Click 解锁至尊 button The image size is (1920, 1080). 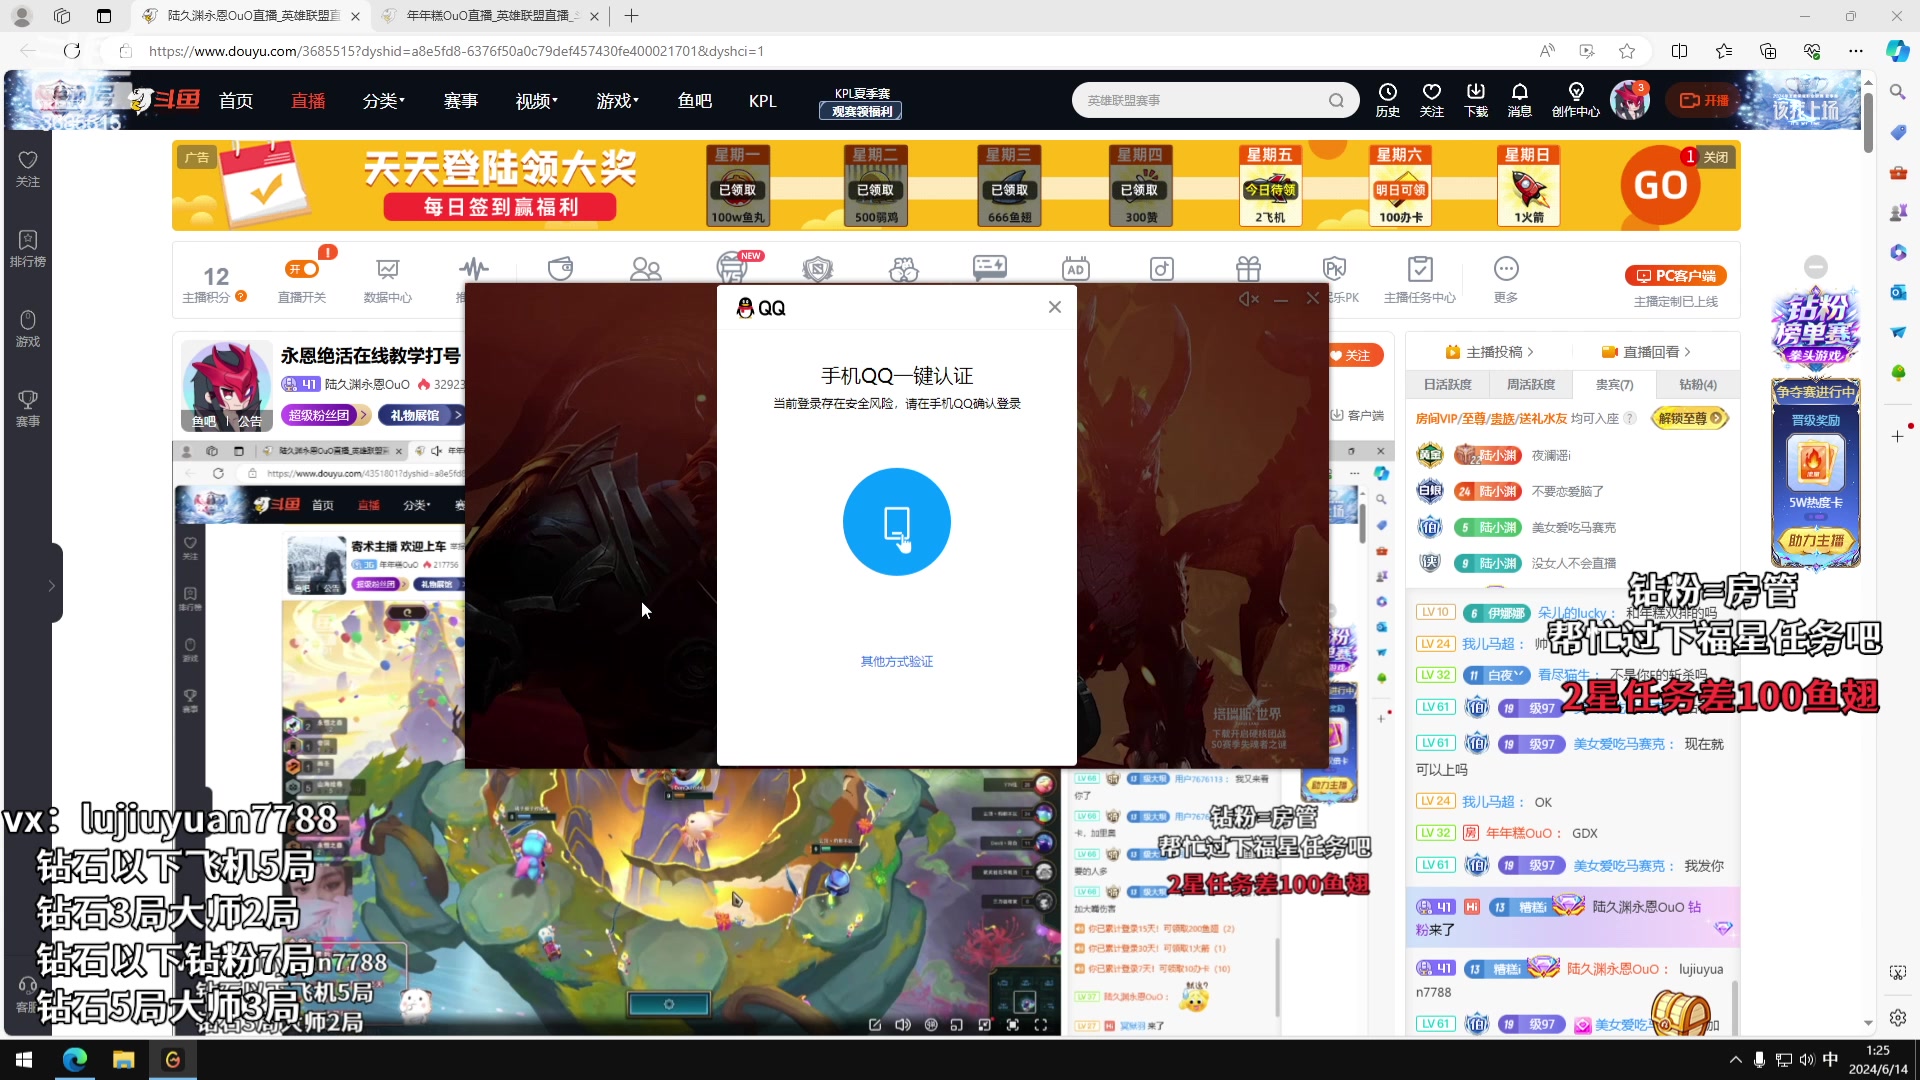tap(1689, 419)
